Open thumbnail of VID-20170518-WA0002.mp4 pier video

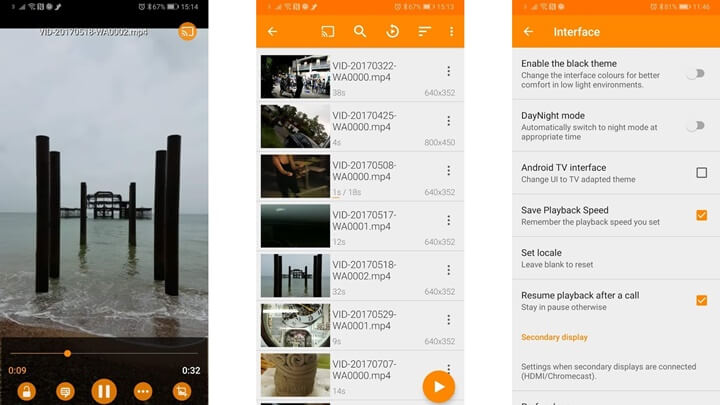295,276
